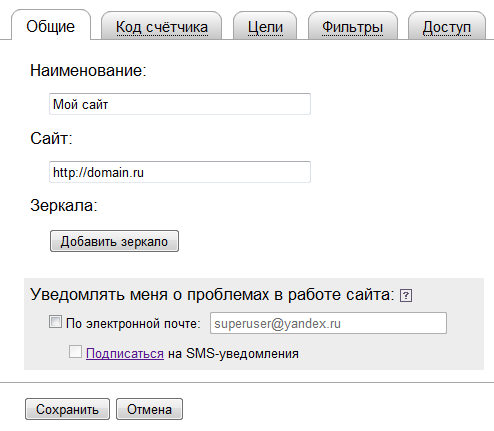
Task: Cancel changes with Отмена button
Action: click(x=149, y=409)
